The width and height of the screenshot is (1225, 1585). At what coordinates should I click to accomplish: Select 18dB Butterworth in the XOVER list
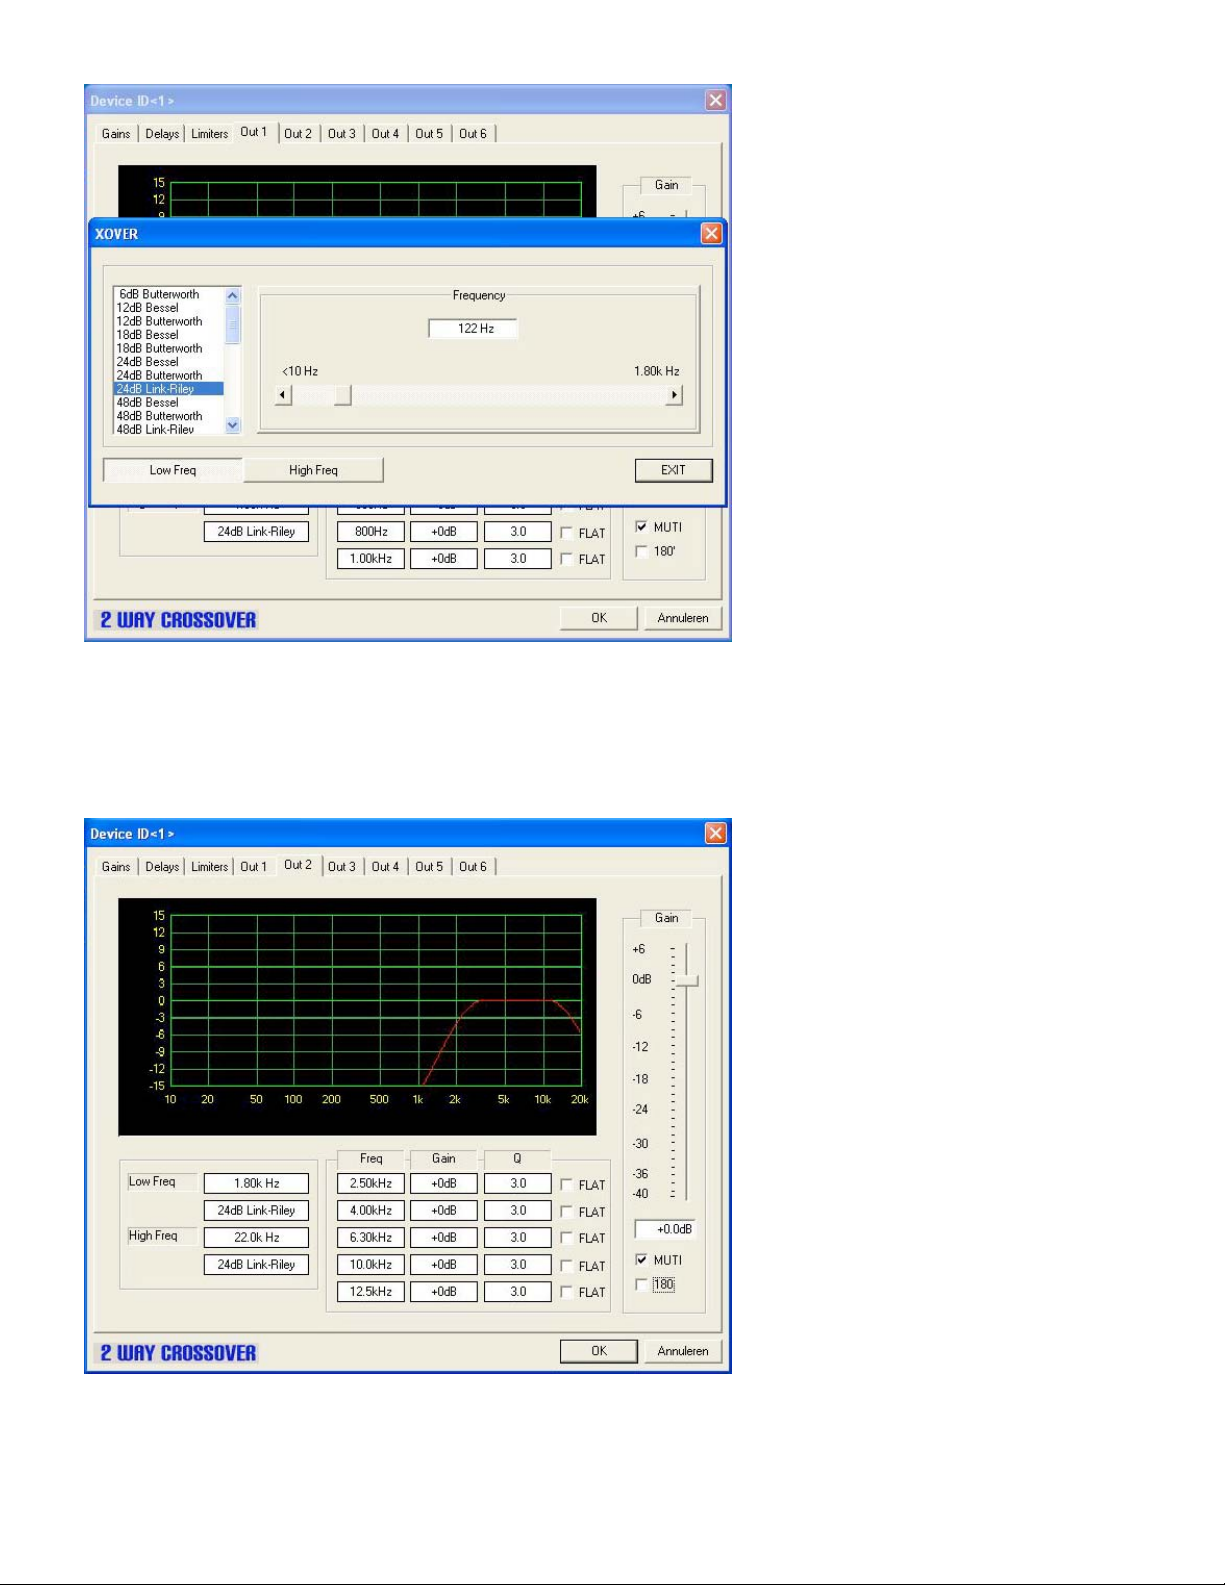point(169,348)
